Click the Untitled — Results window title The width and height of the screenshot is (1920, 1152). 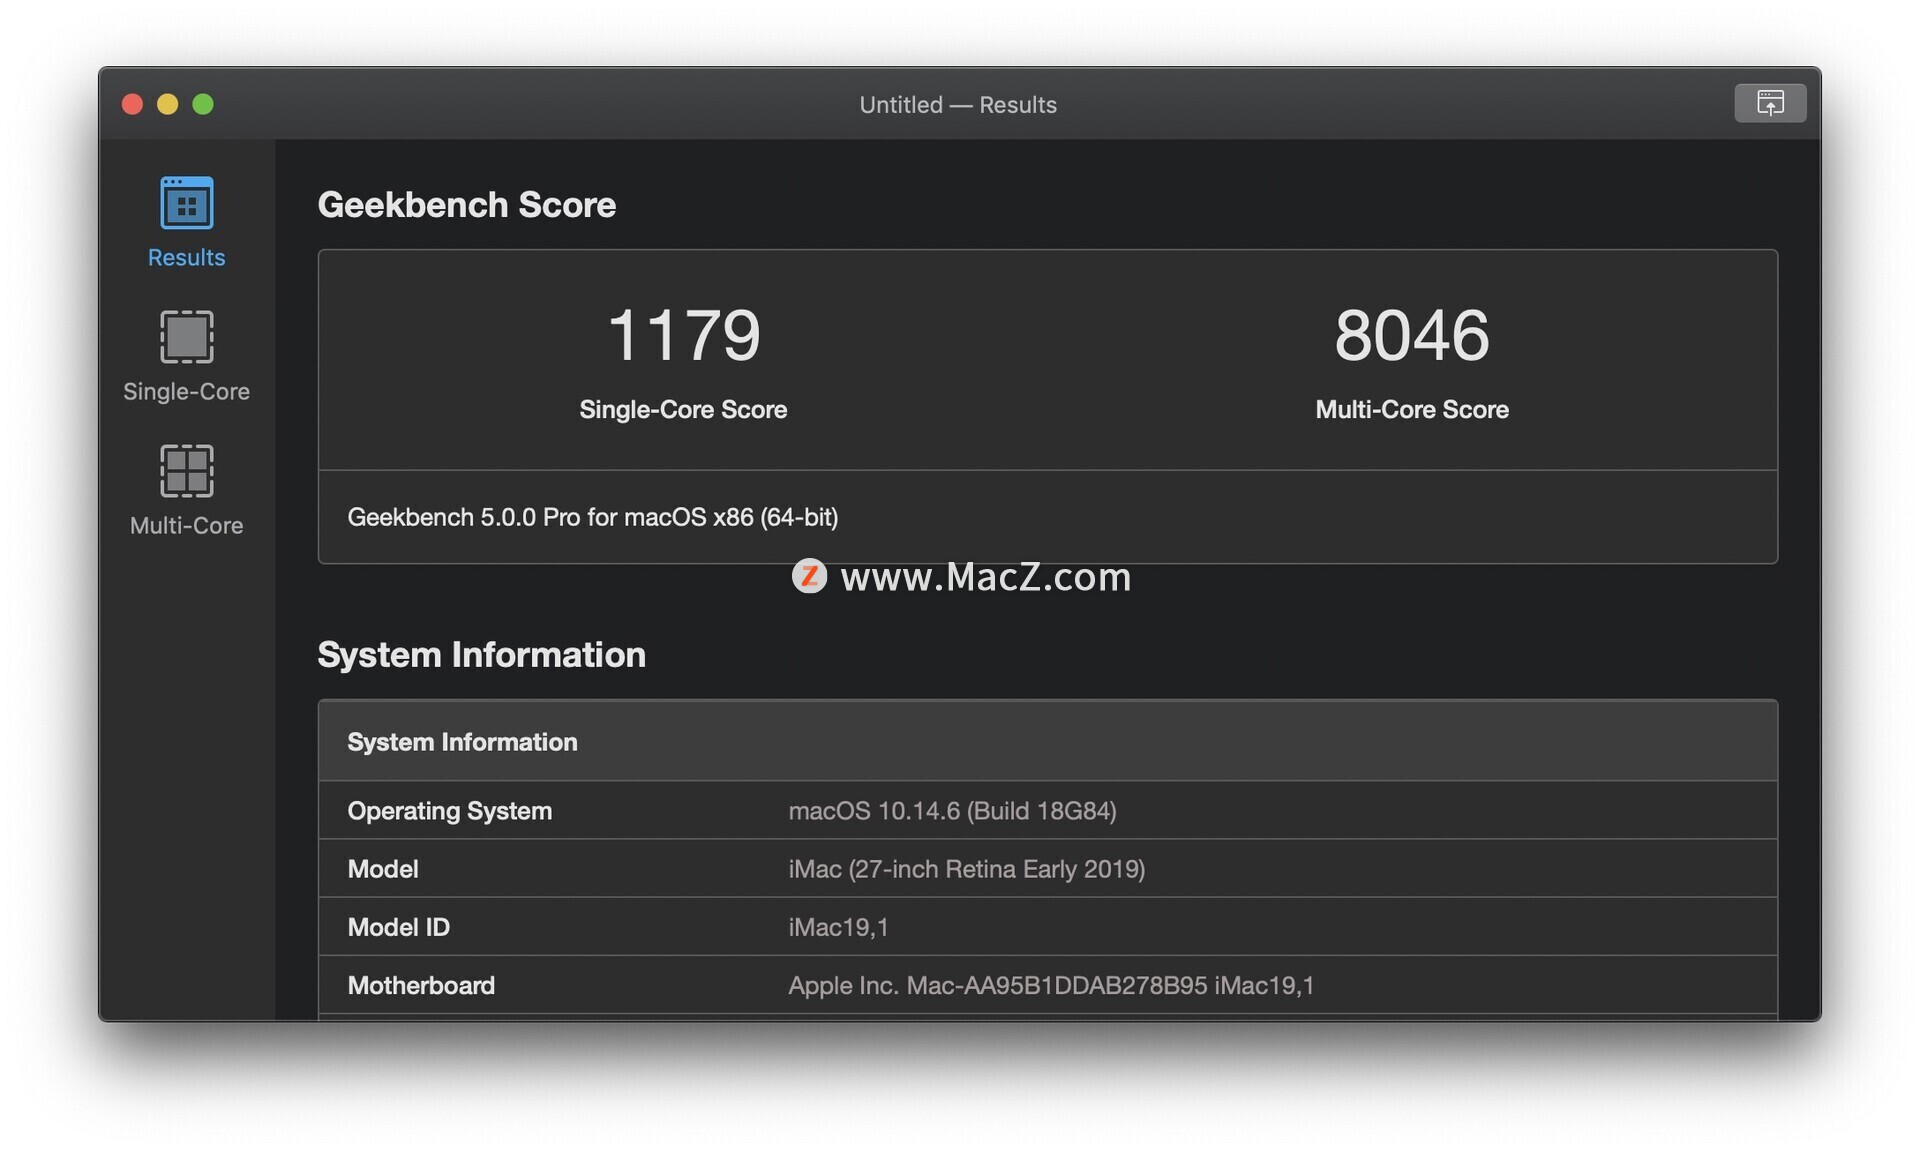click(x=958, y=104)
